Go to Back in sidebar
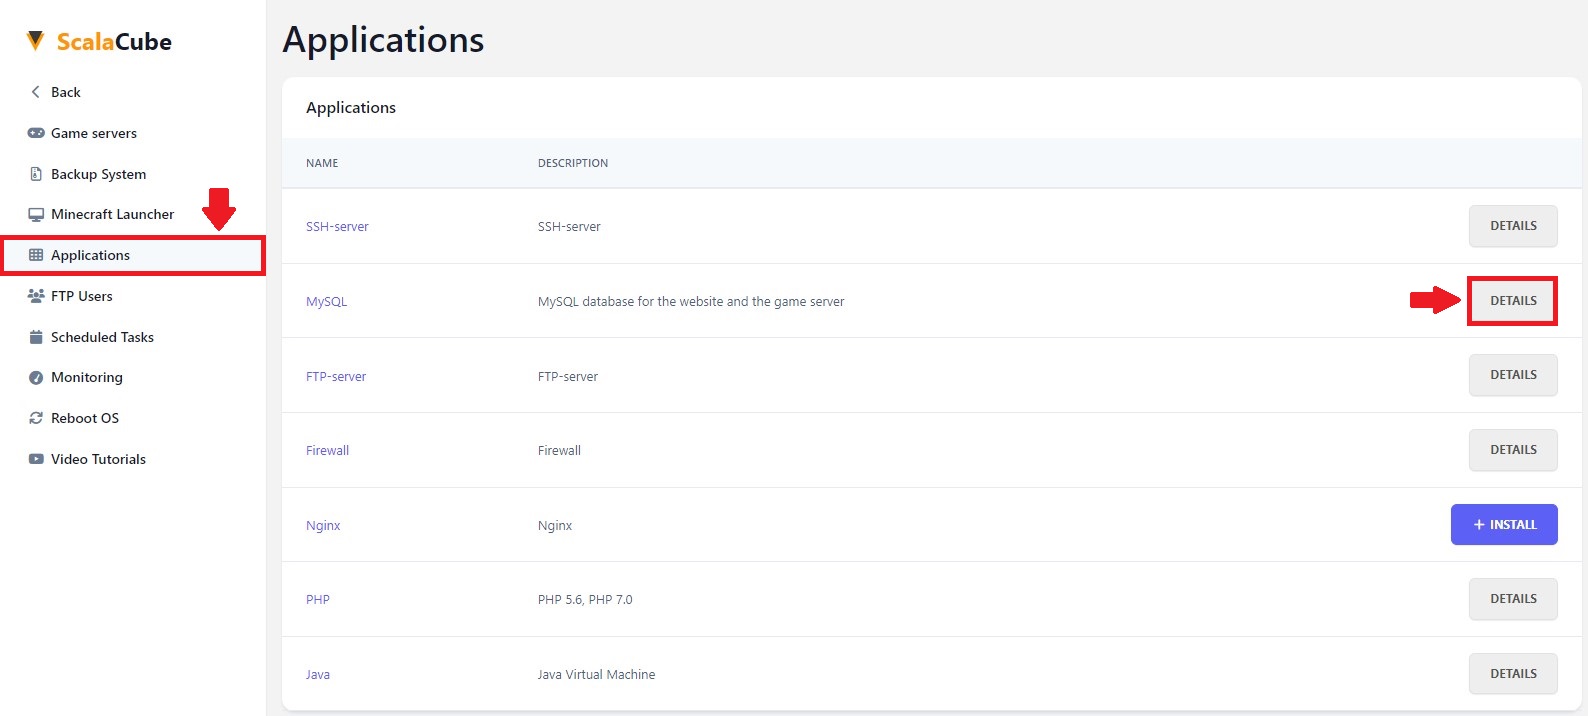Image resolution: width=1588 pixels, height=716 pixels. (66, 92)
